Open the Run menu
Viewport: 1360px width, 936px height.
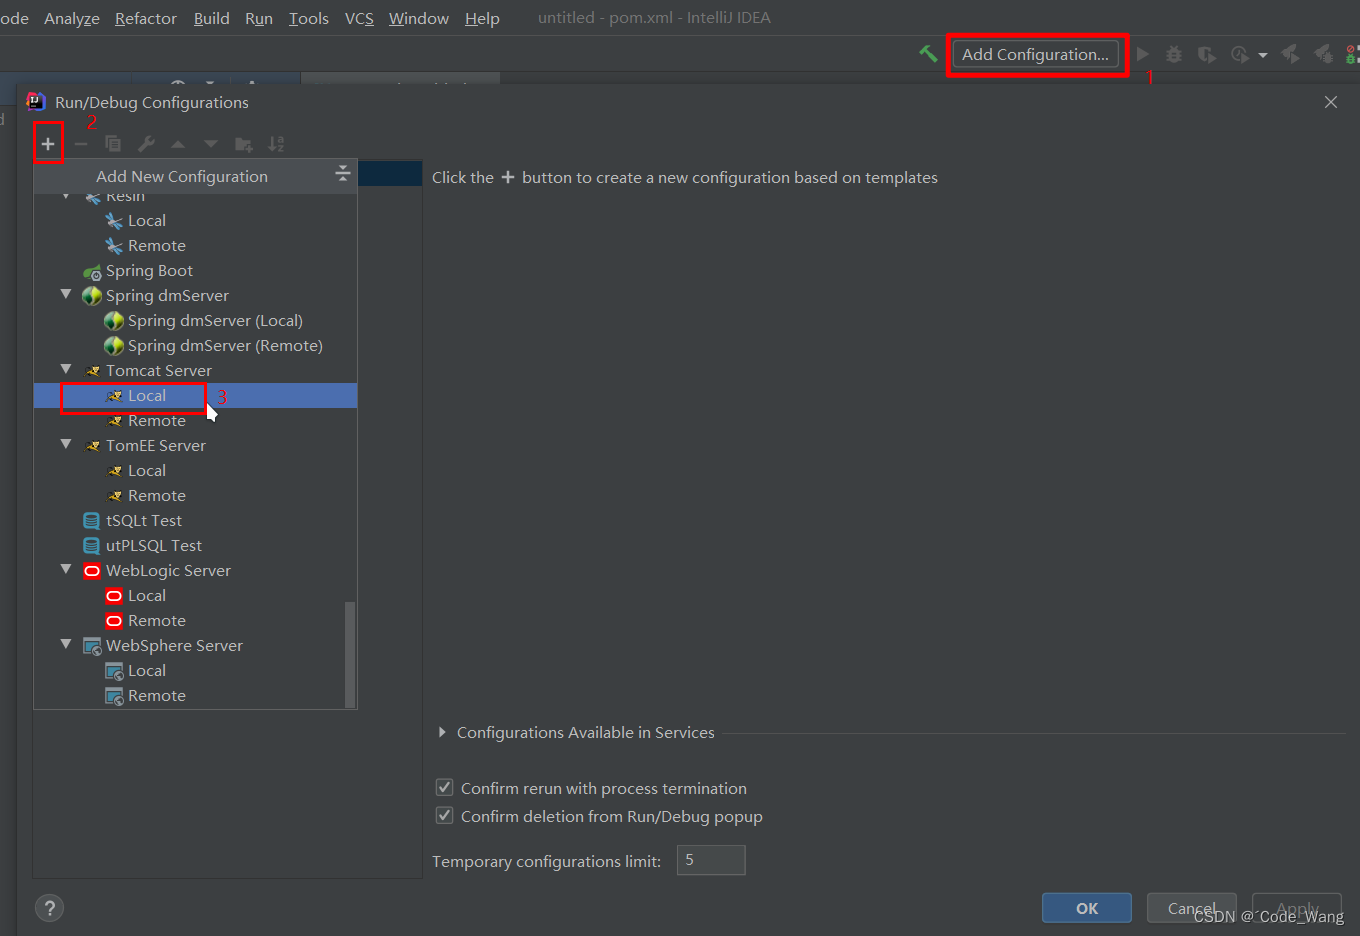pyautogui.click(x=259, y=18)
